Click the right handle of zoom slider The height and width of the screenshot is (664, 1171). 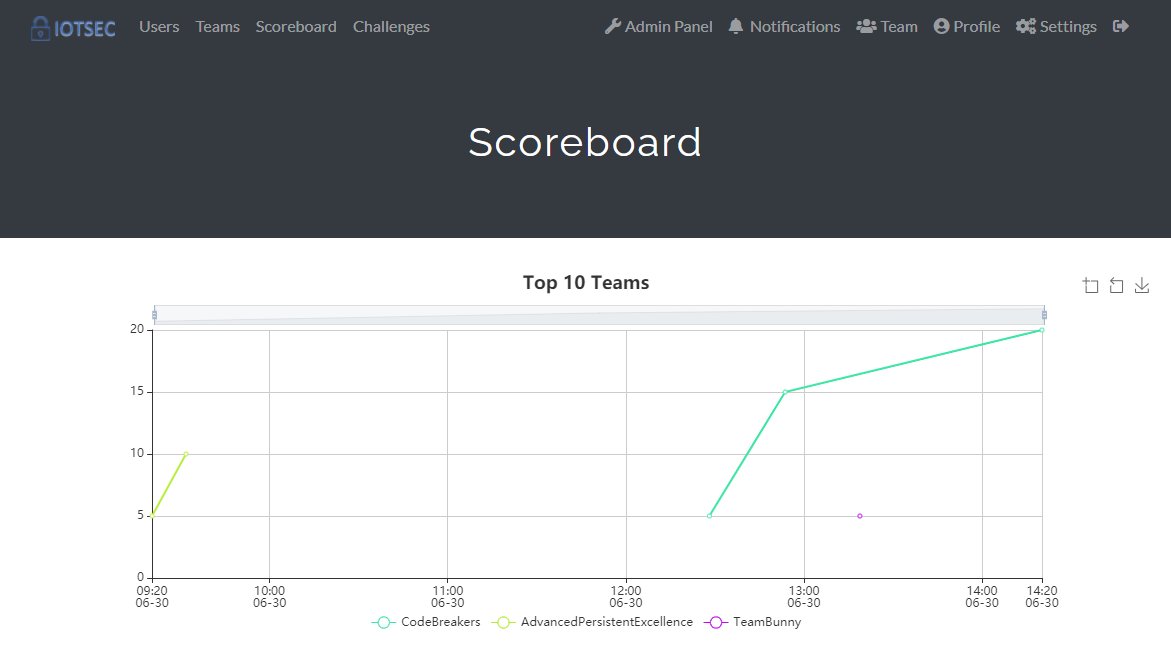click(x=1044, y=315)
